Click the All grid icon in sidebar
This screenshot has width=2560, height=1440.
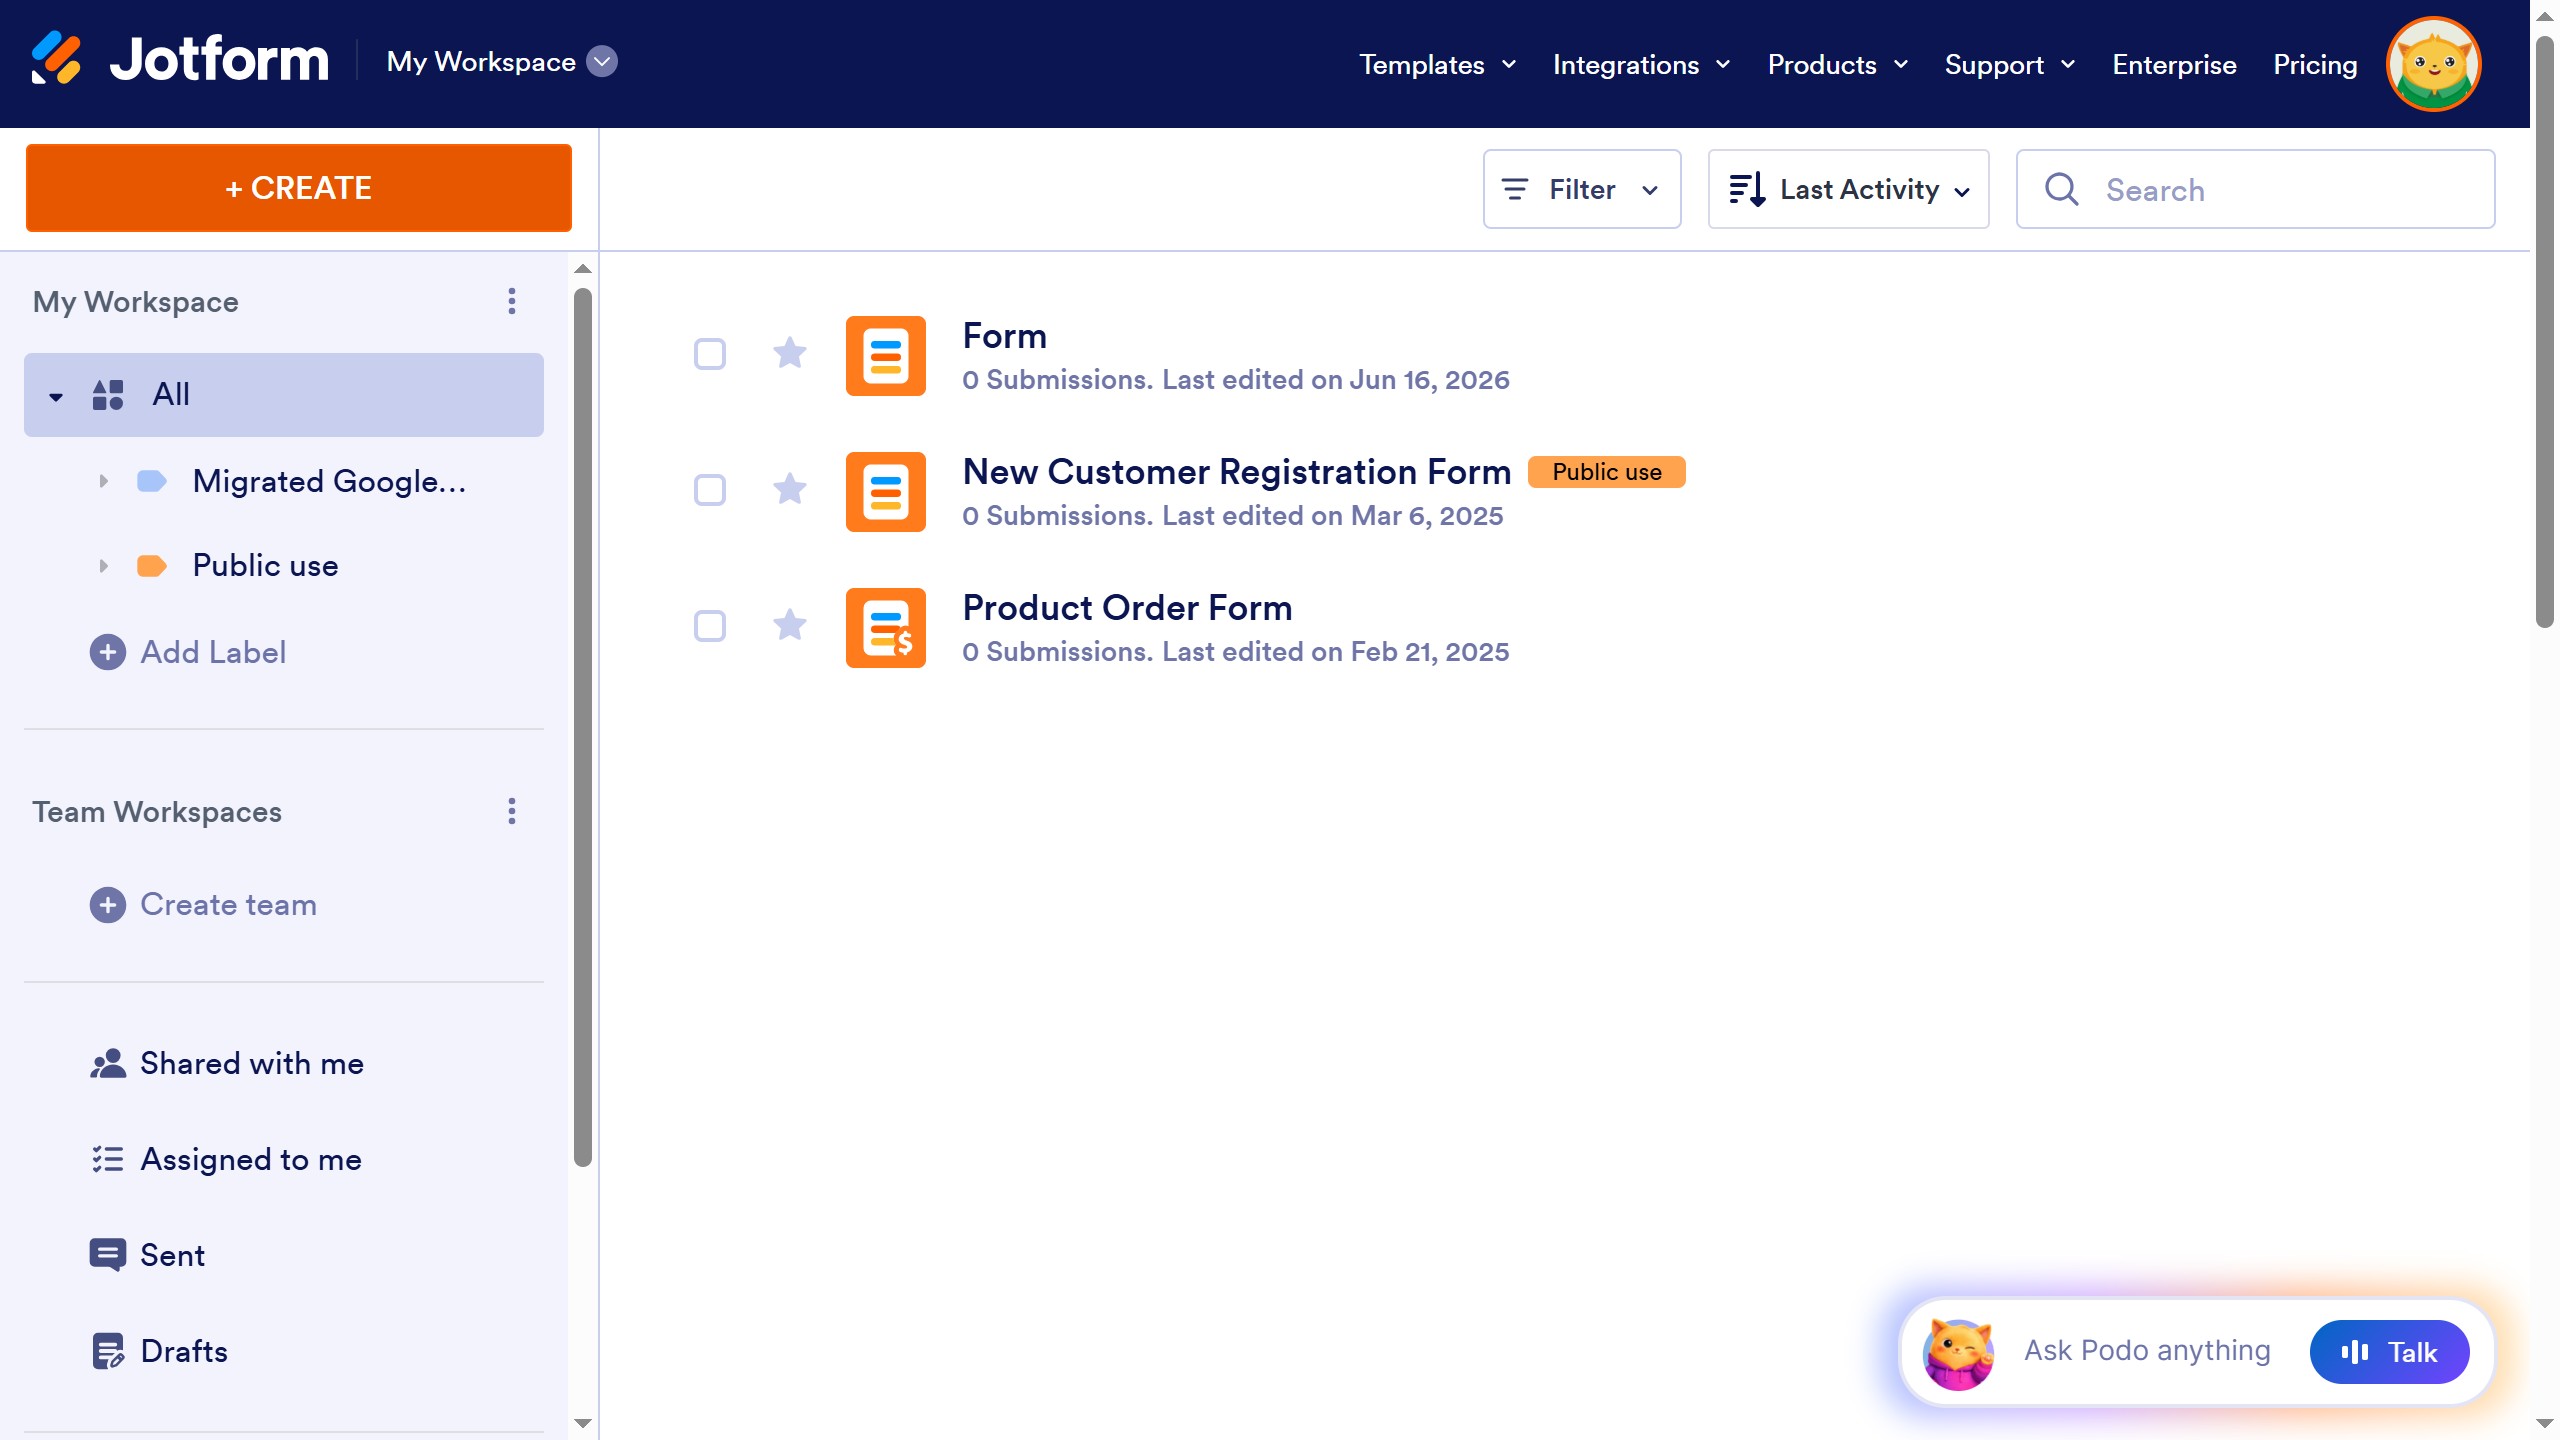coord(108,395)
